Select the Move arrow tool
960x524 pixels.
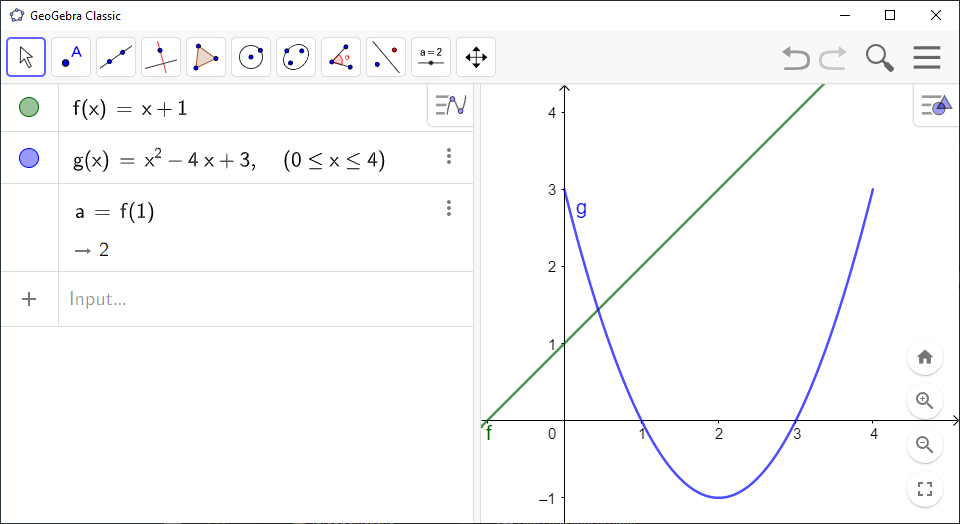26,57
